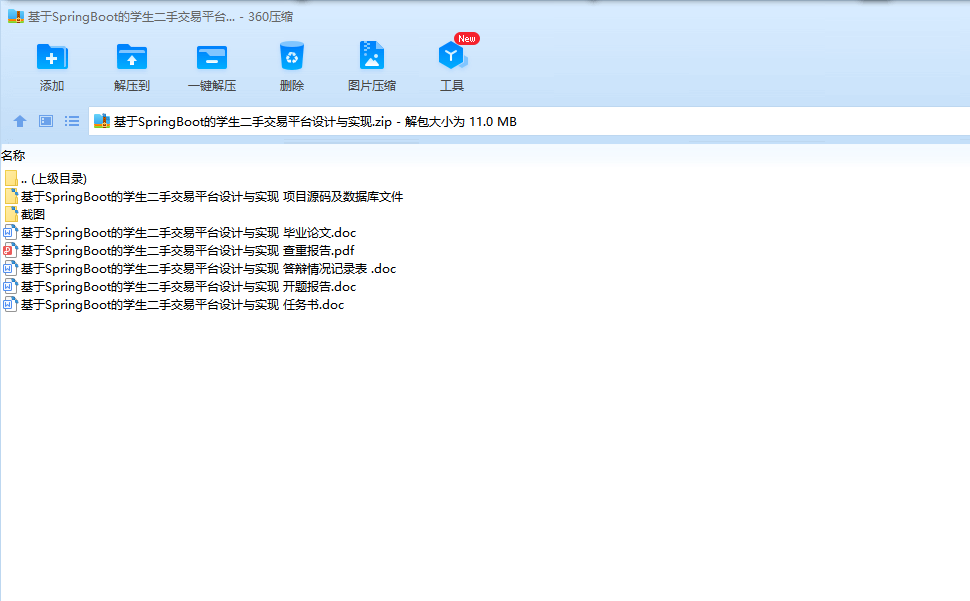Click the PDF icon of 查重报告.pdf
The height and width of the screenshot is (601, 970).
click(x=11, y=250)
